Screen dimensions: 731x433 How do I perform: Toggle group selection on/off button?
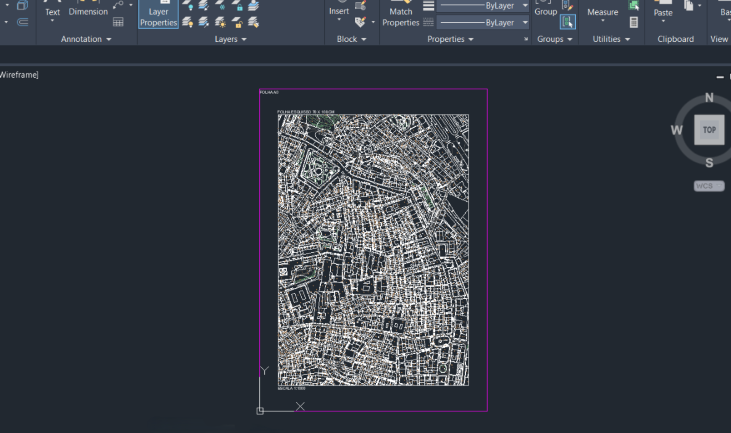coord(568,21)
